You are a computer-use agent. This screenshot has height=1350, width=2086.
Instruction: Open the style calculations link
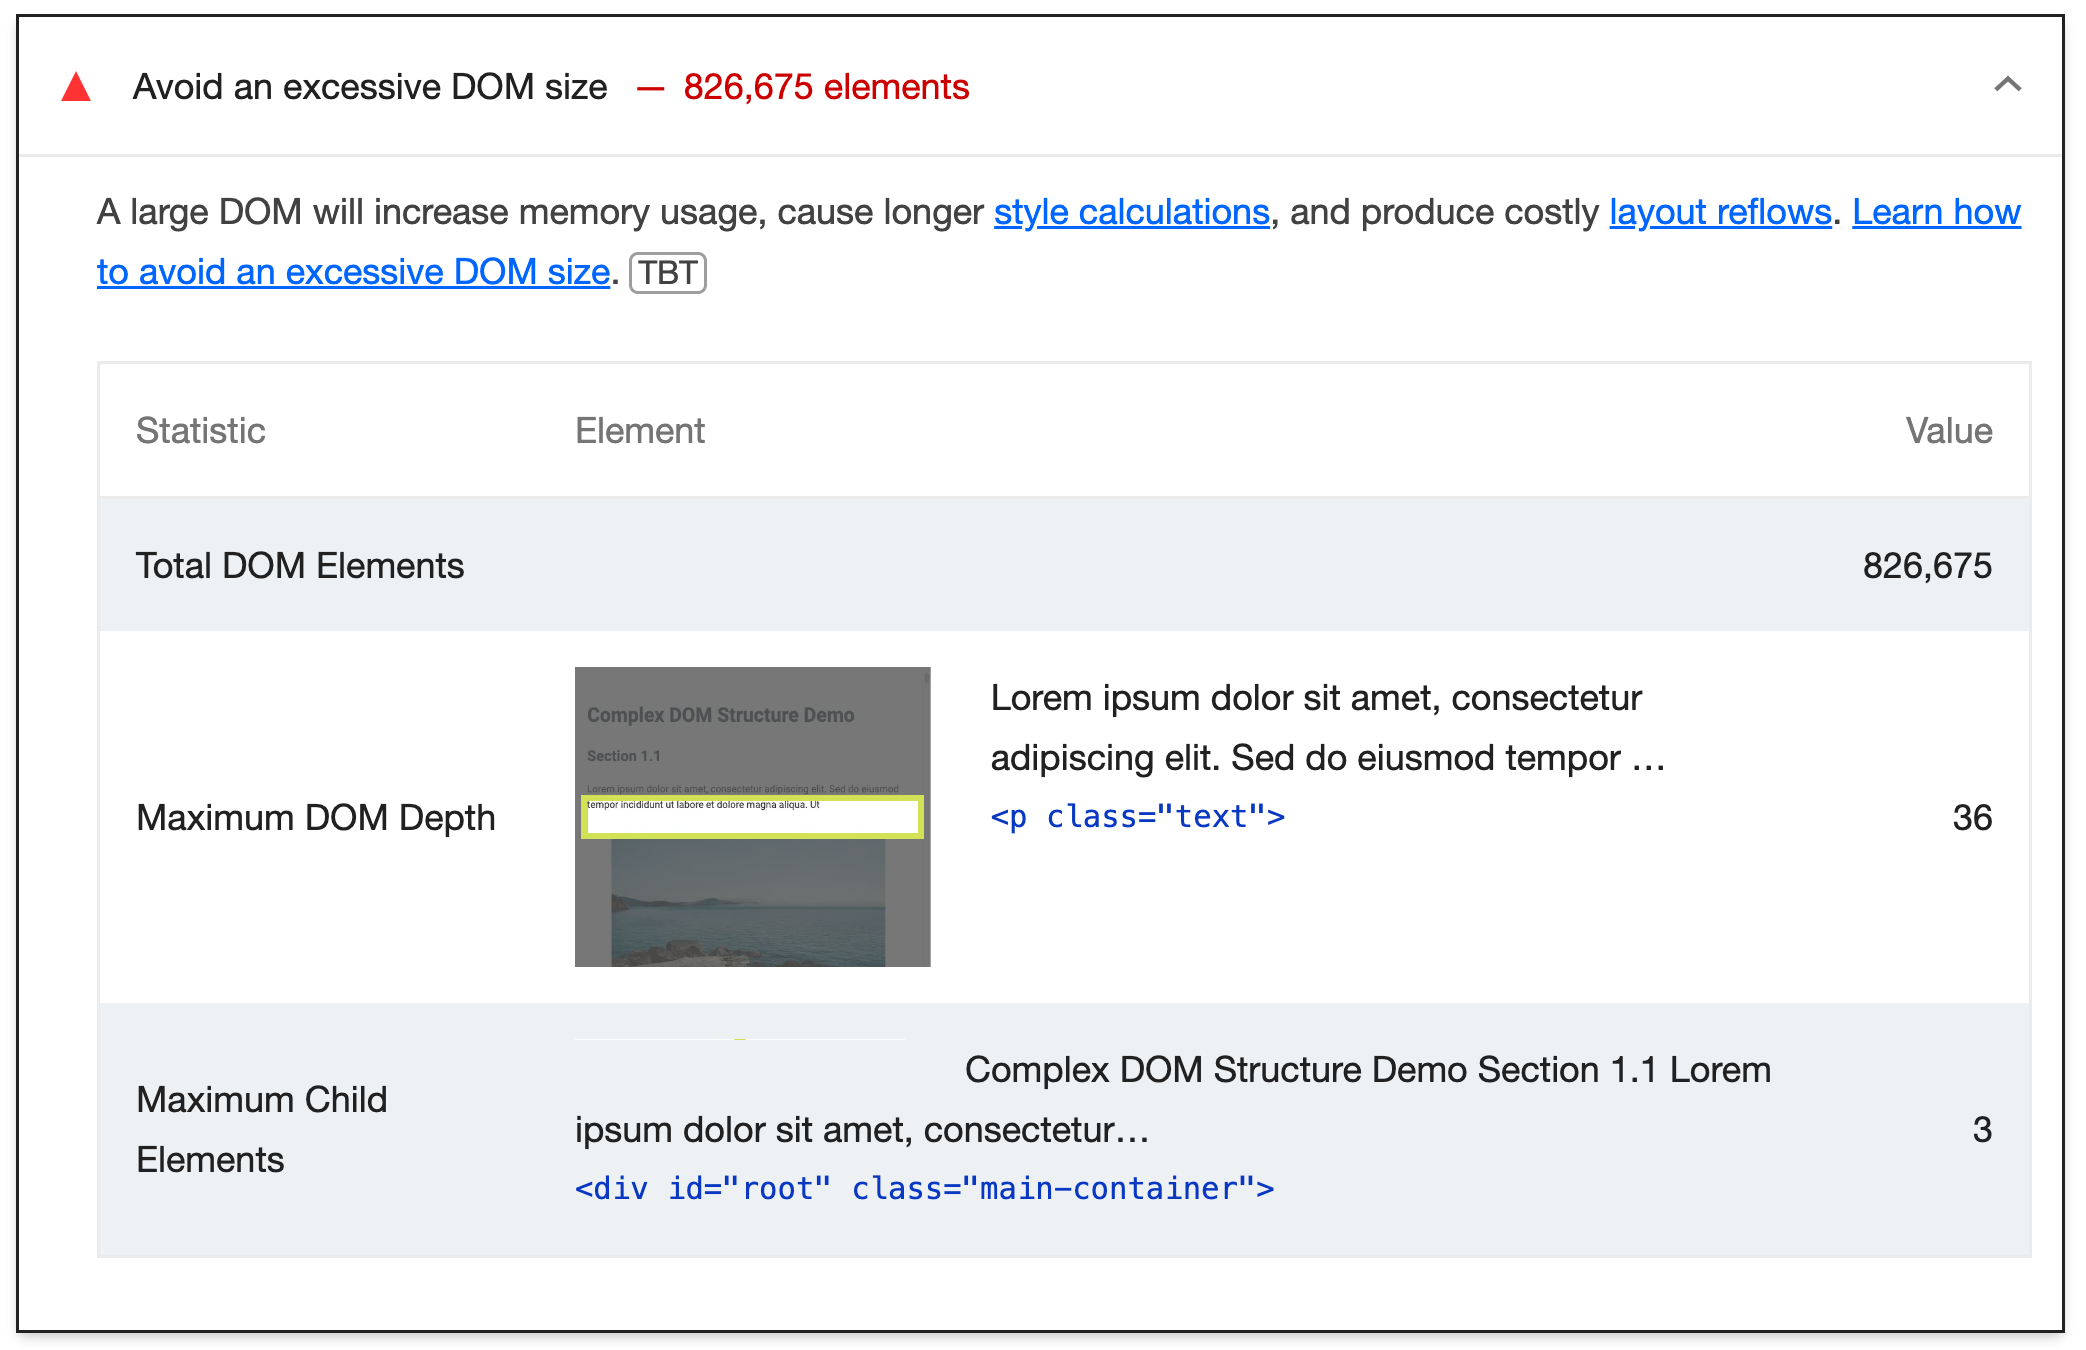coord(1131,212)
